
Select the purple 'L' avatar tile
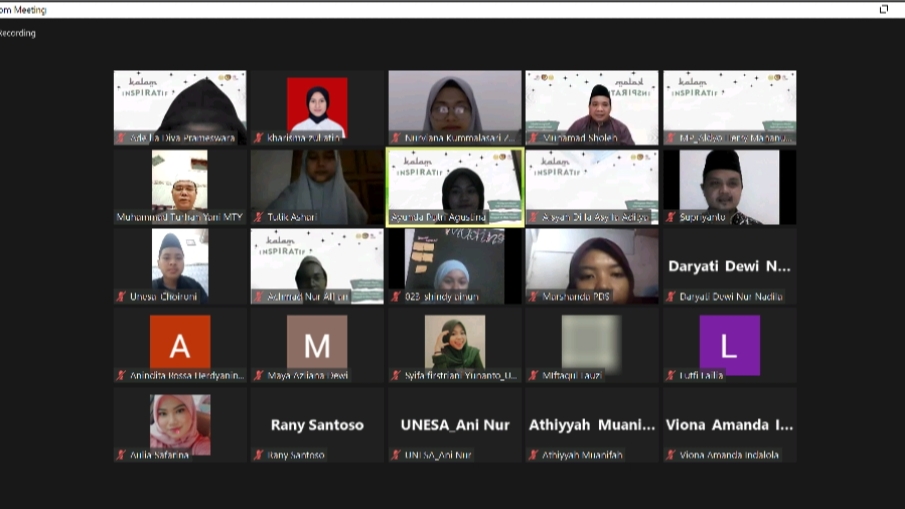pyautogui.click(x=729, y=343)
